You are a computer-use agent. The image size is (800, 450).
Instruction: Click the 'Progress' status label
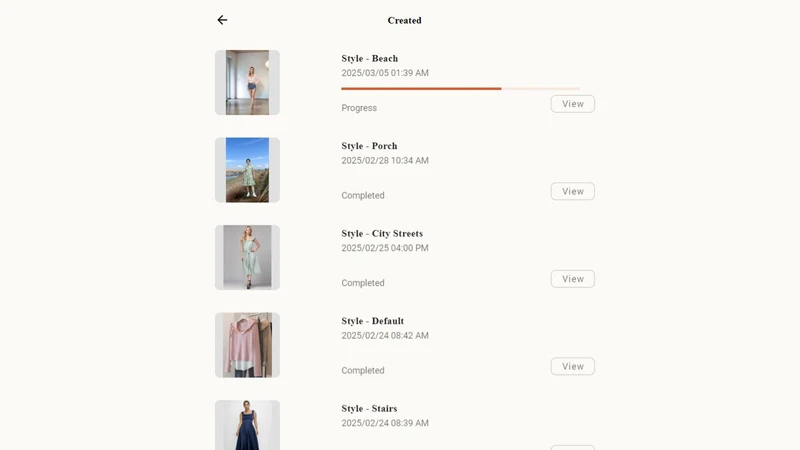pyautogui.click(x=359, y=108)
